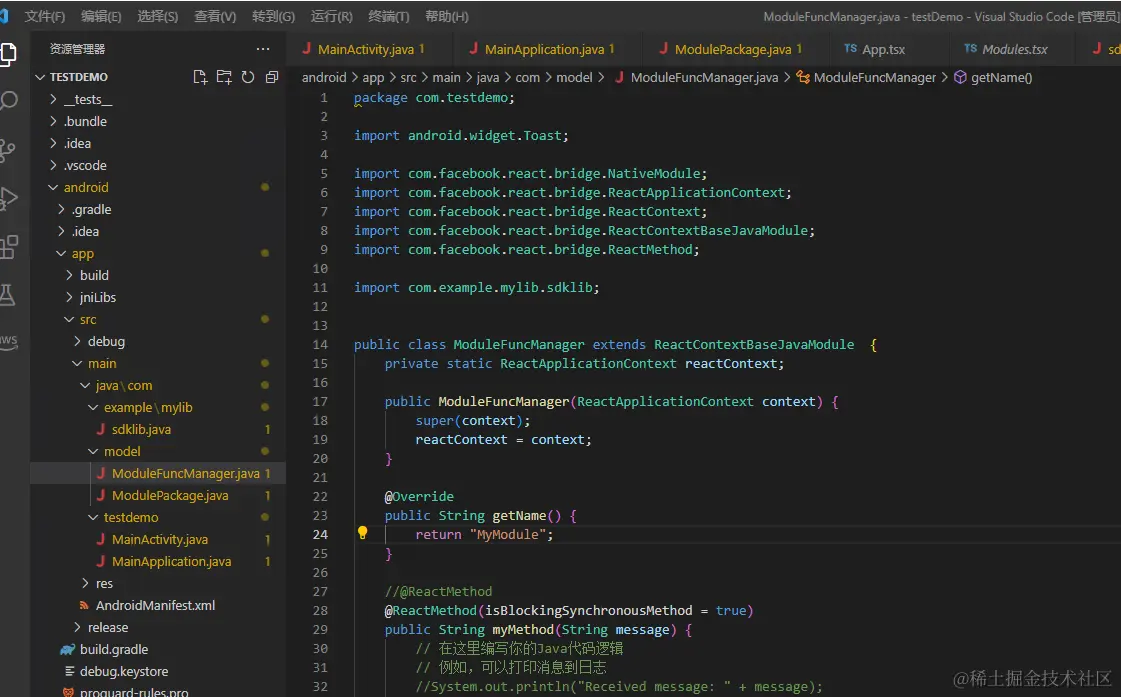Click the Java icon in MainActivity.java tab

pos(307,49)
